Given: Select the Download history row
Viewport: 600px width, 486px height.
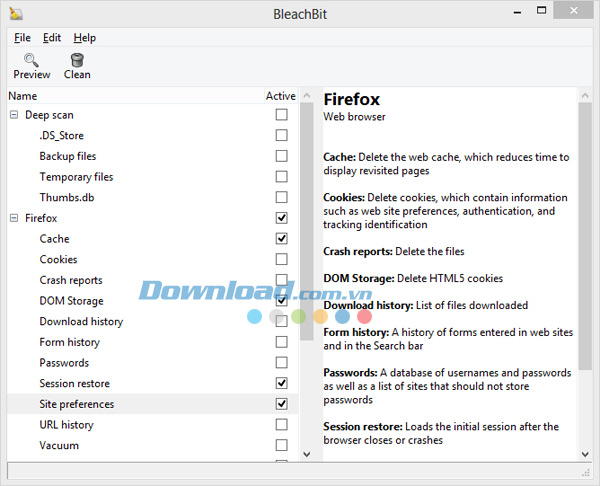Looking at the screenshot, I should 153,321.
